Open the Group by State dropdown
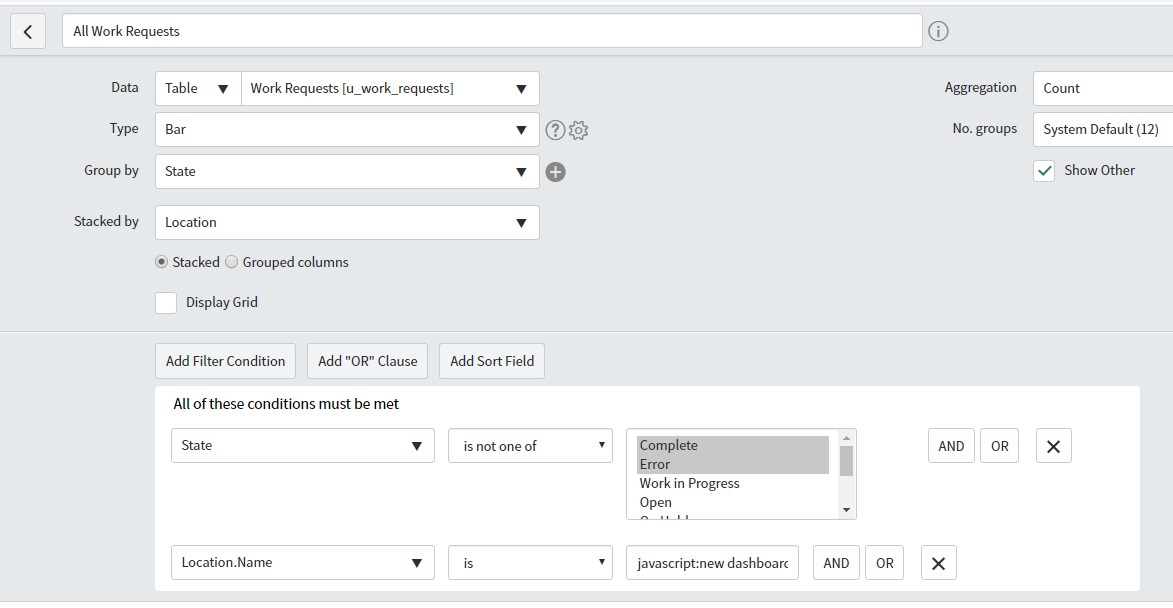1173x608 pixels. coord(347,171)
